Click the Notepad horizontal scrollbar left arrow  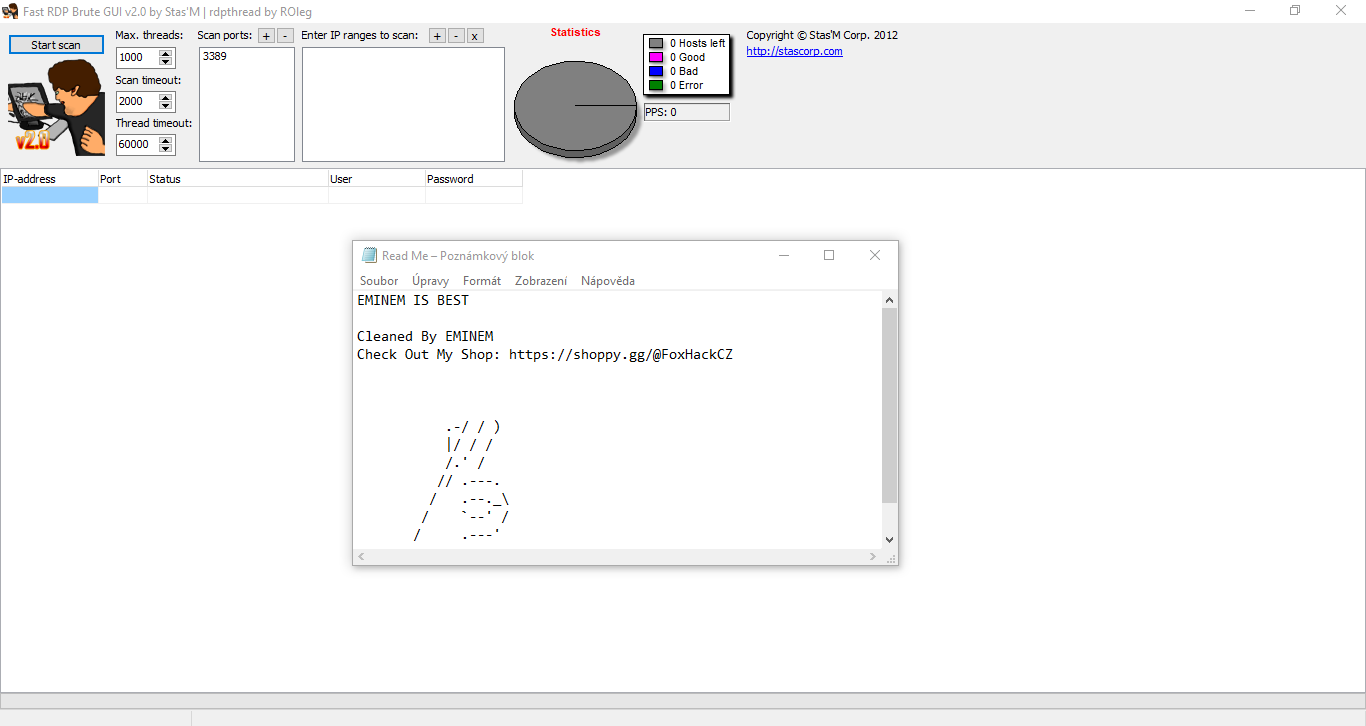361,556
